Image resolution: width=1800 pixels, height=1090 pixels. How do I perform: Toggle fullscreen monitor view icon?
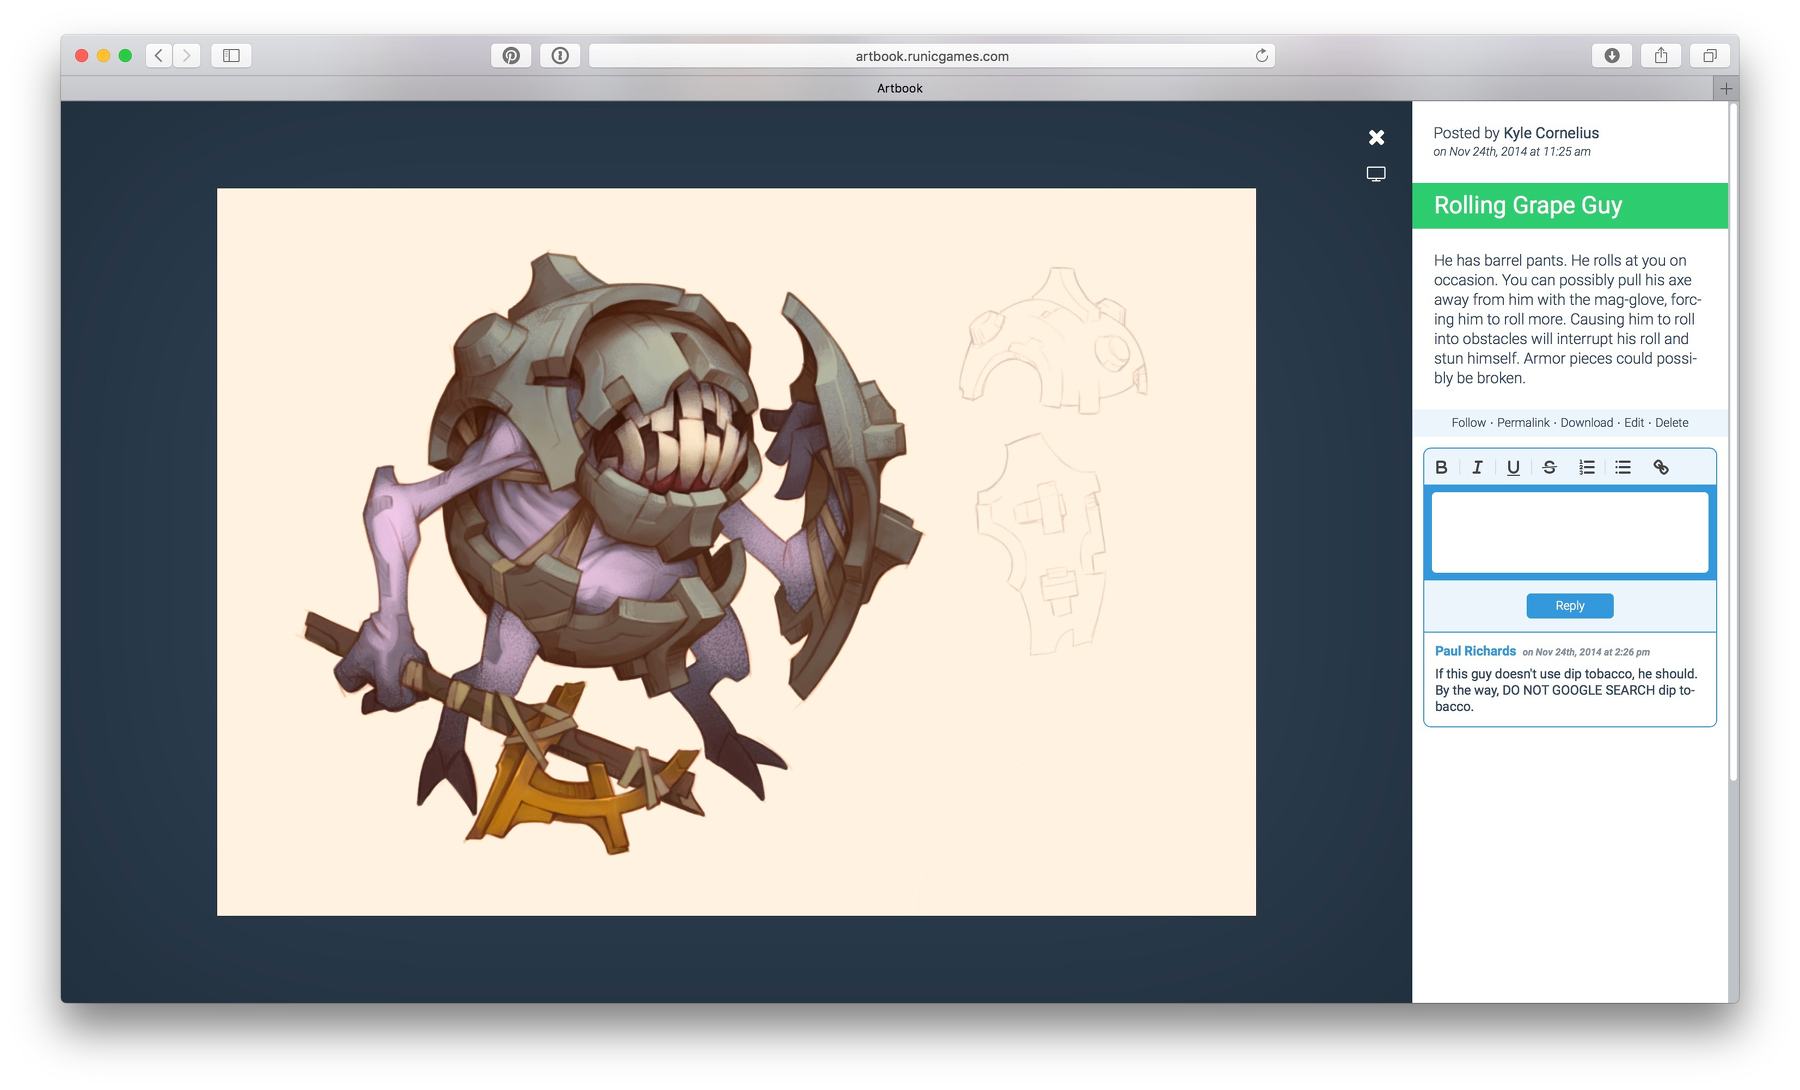click(1376, 174)
